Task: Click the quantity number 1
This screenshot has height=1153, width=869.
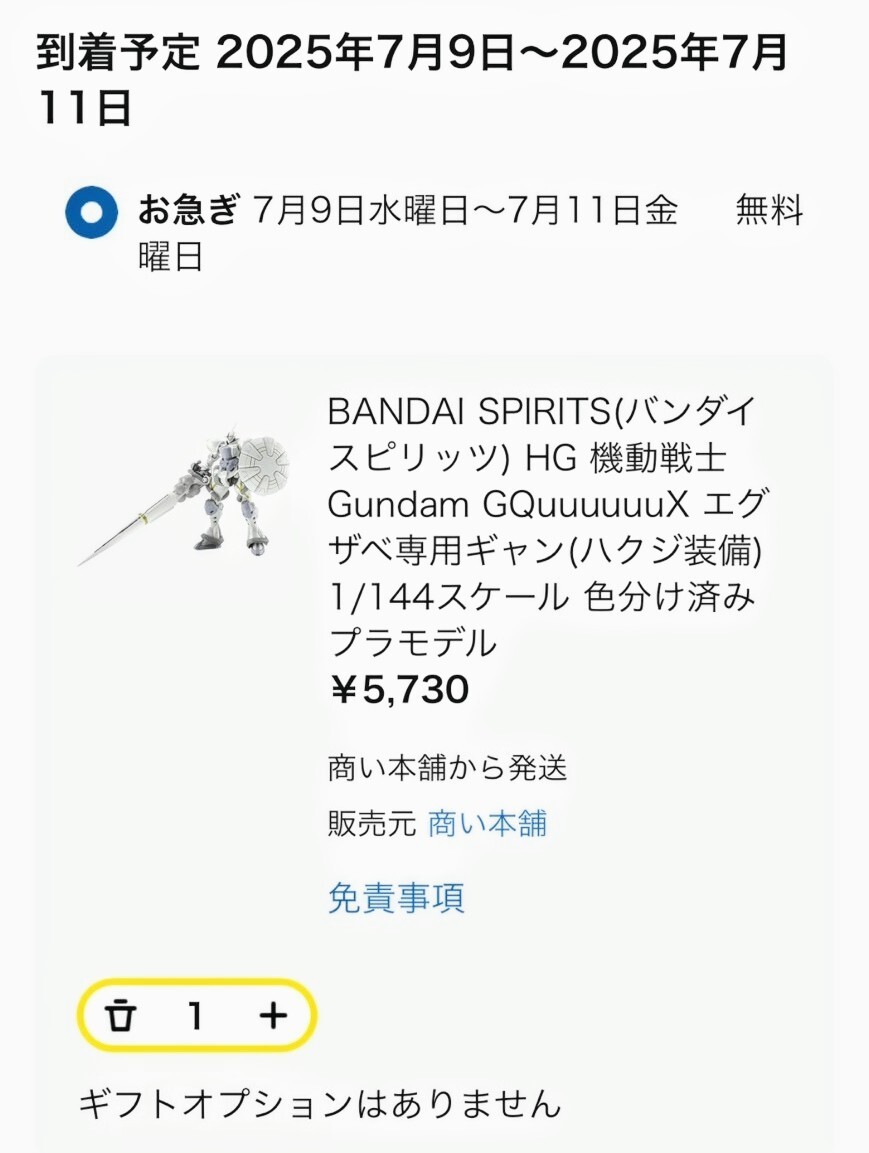Action: [x=195, y=1016]
